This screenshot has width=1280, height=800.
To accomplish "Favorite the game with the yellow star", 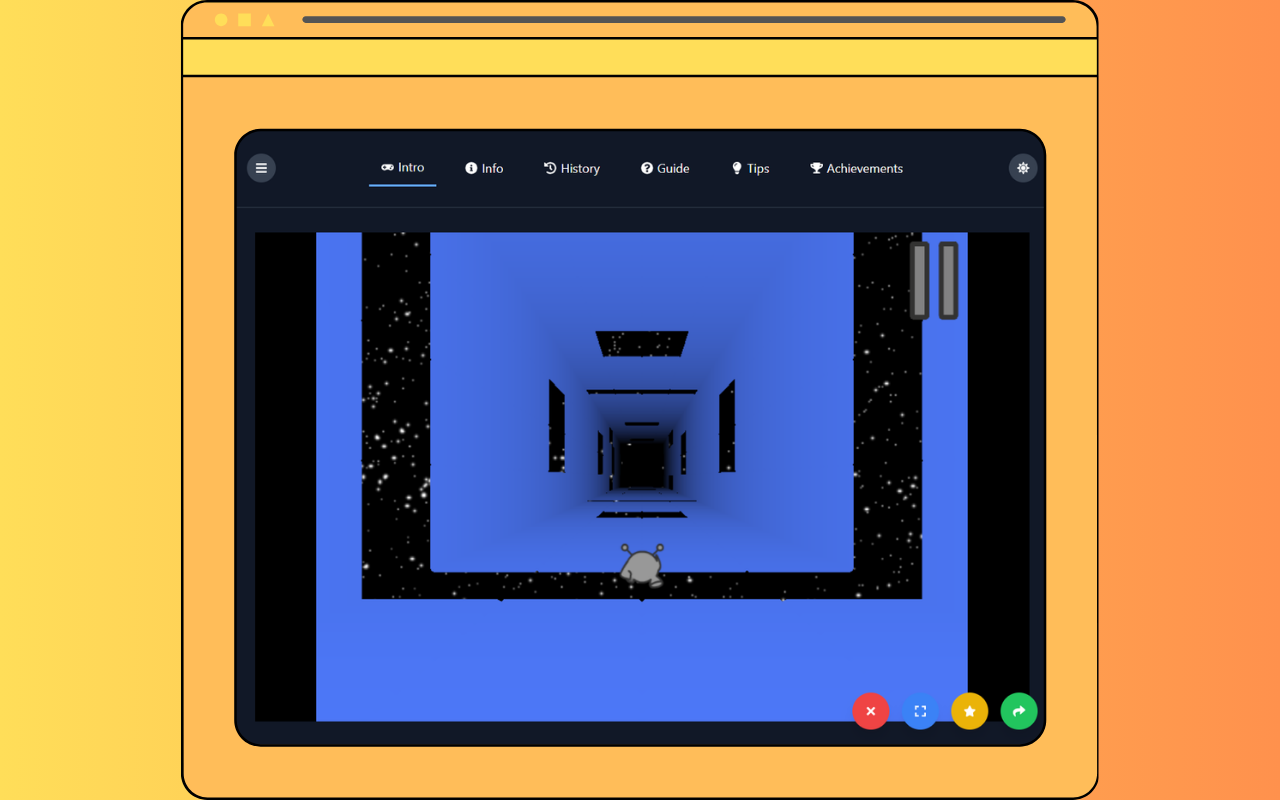I will (969, 711).
